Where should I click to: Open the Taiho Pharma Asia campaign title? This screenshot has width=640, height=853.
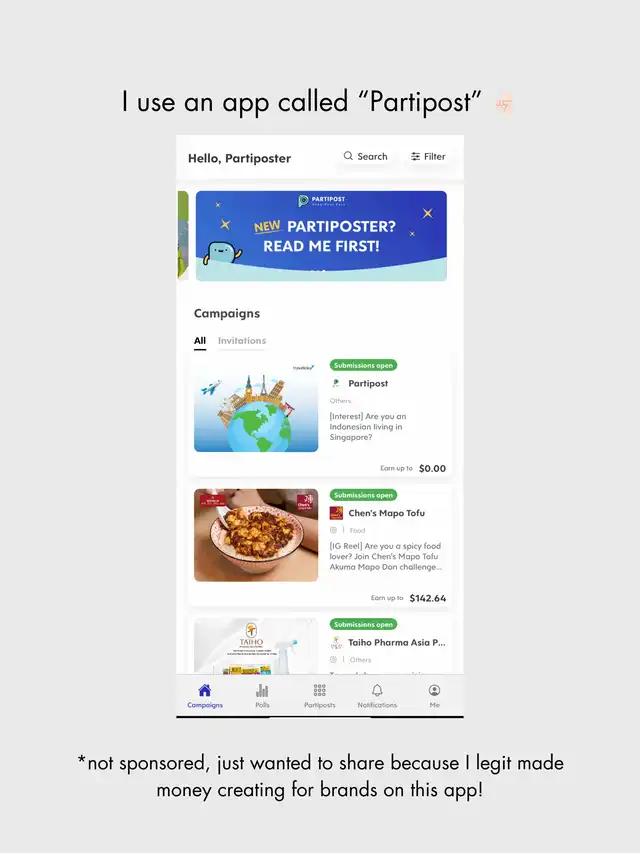397,642
